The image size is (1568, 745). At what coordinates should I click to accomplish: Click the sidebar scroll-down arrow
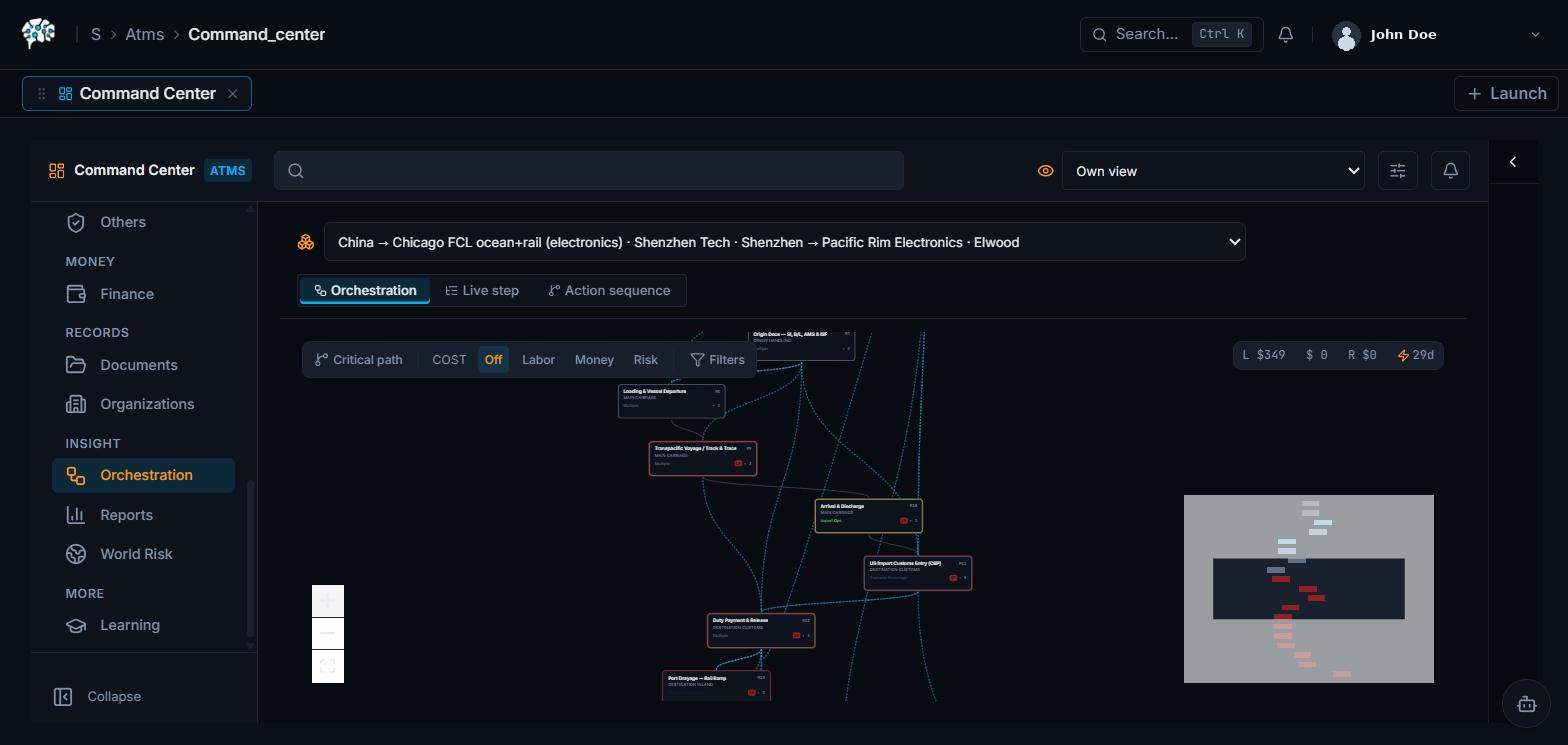tap(250, 646)
